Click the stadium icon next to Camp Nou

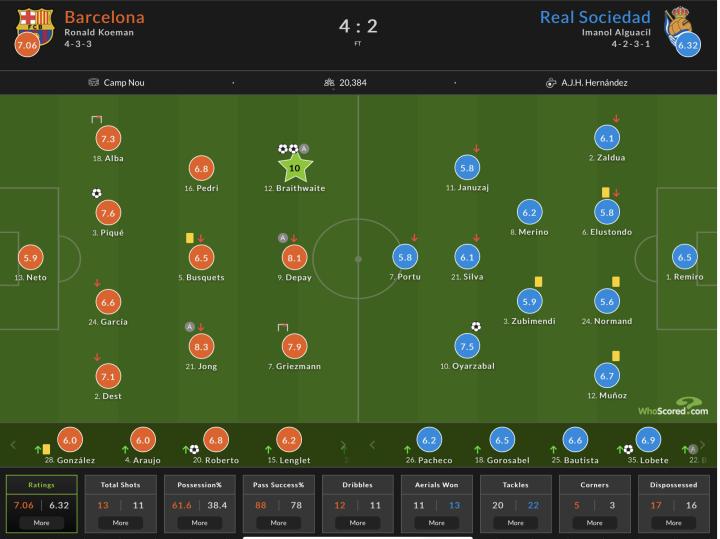pyautogui.click(x=94, y=83)
